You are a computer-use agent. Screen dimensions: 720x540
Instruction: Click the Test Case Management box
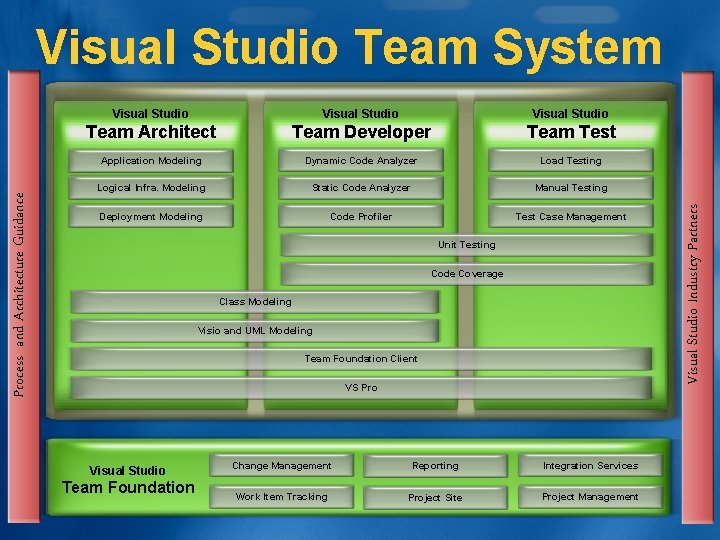tap(571, 216)
